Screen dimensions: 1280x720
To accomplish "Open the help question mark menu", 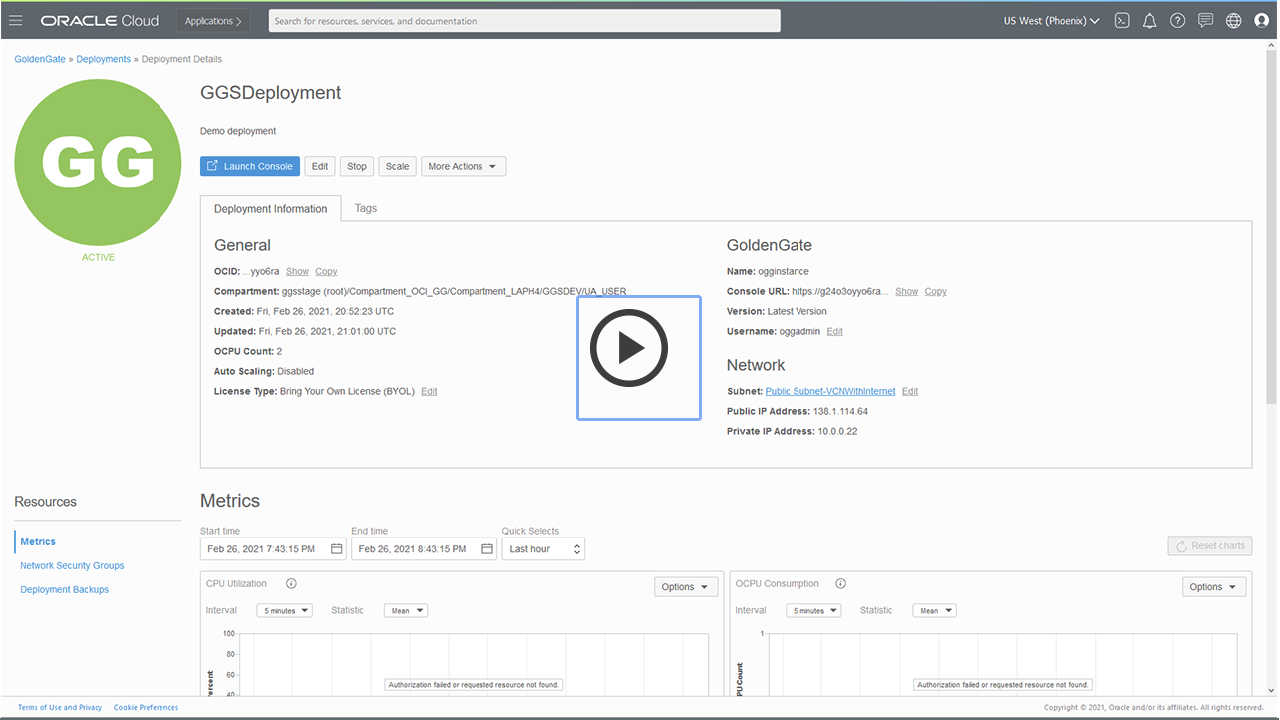I will [x=1178, y=21].
